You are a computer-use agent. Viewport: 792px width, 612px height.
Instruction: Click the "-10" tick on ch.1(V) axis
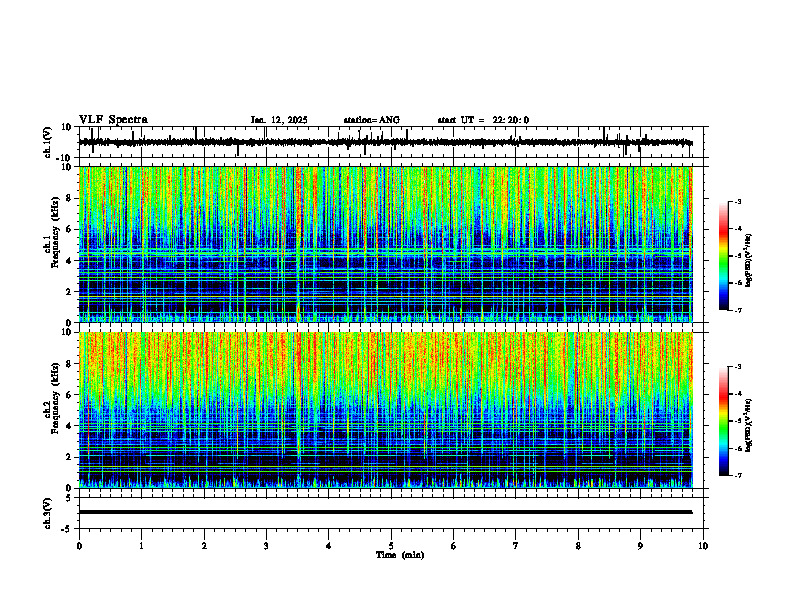click(x=65, y=158)
